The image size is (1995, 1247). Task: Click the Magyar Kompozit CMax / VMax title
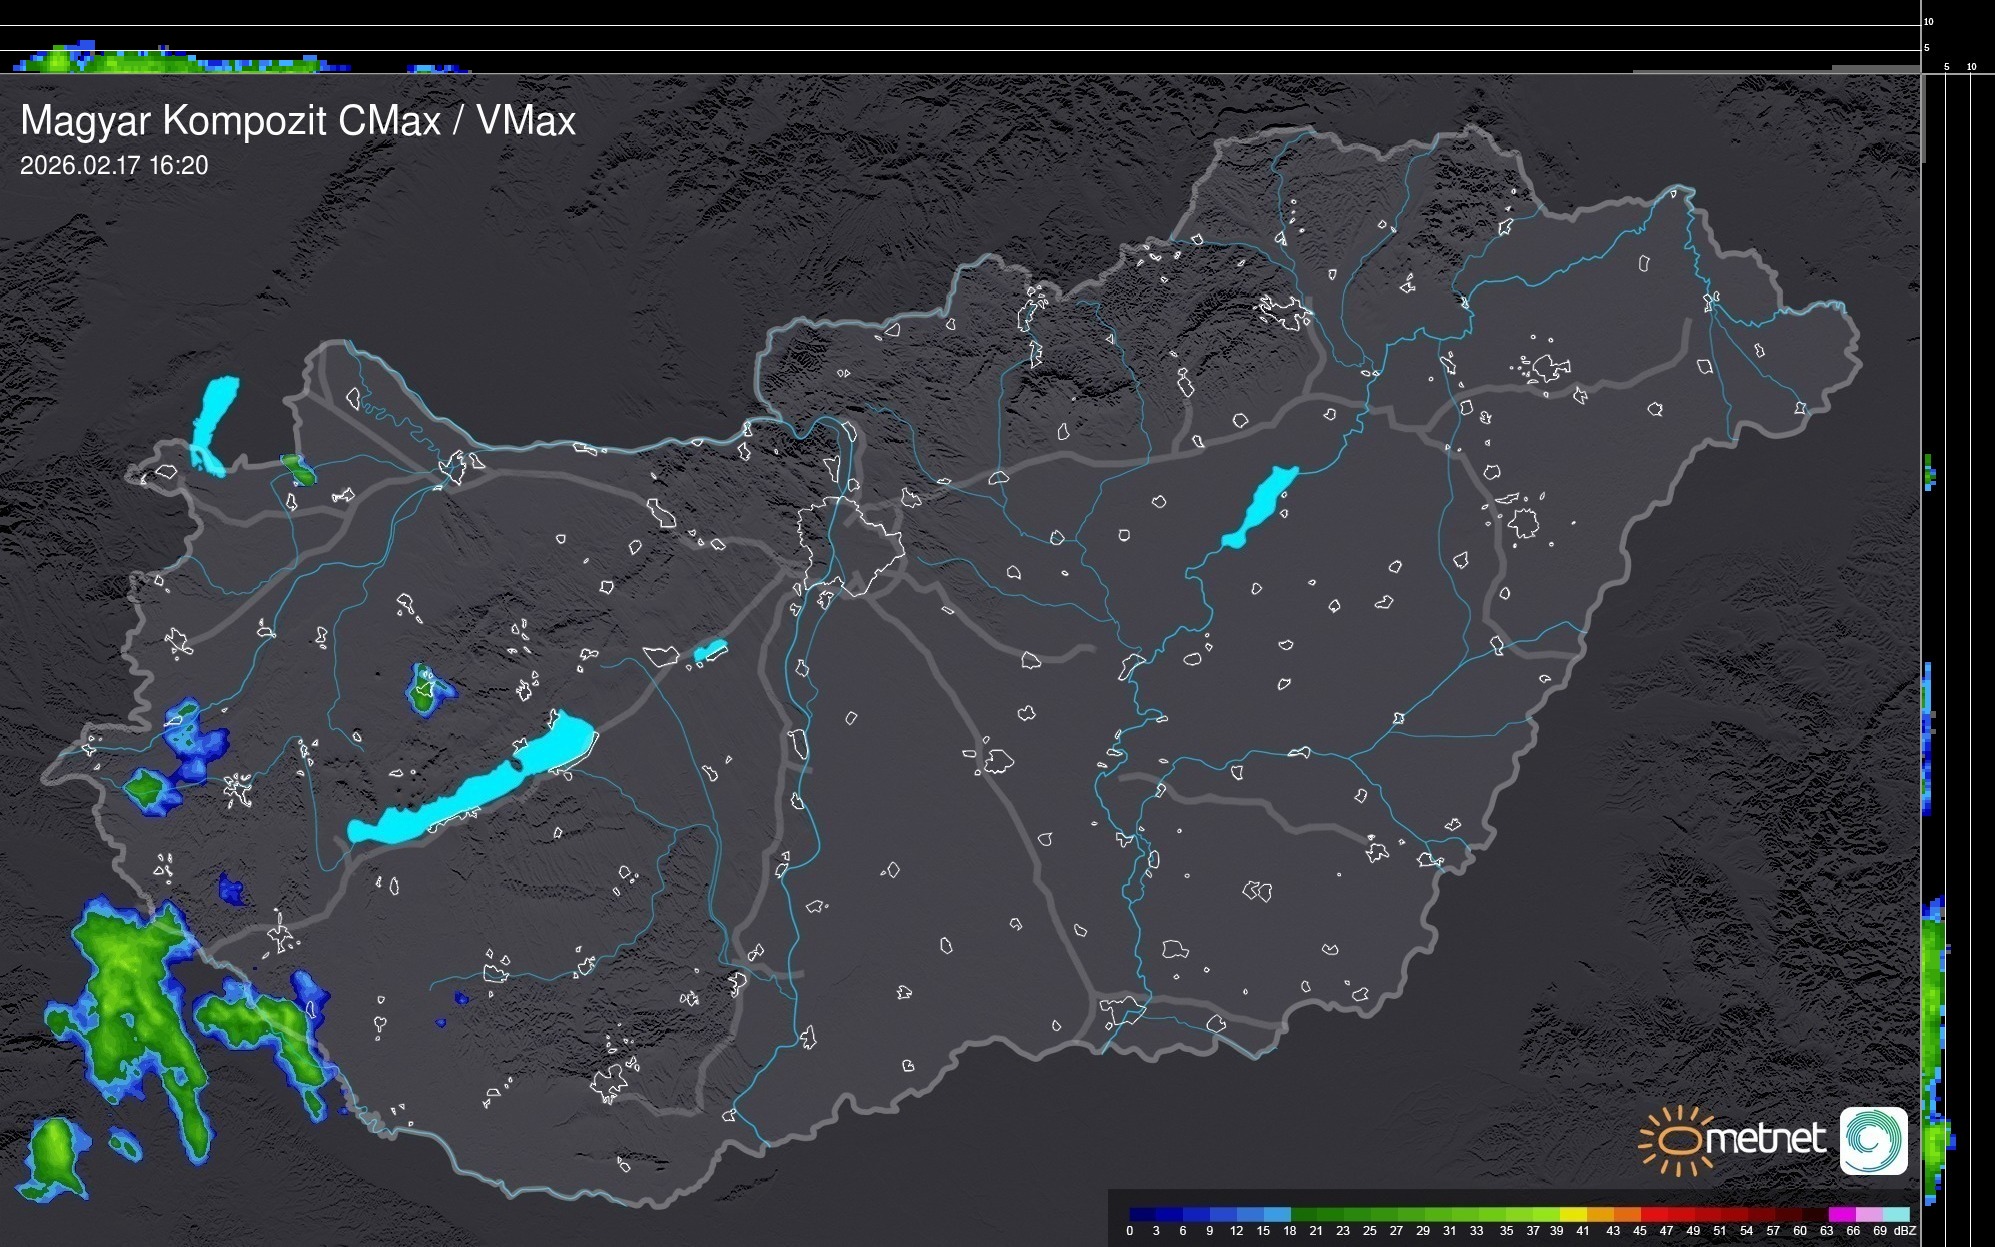298,121
